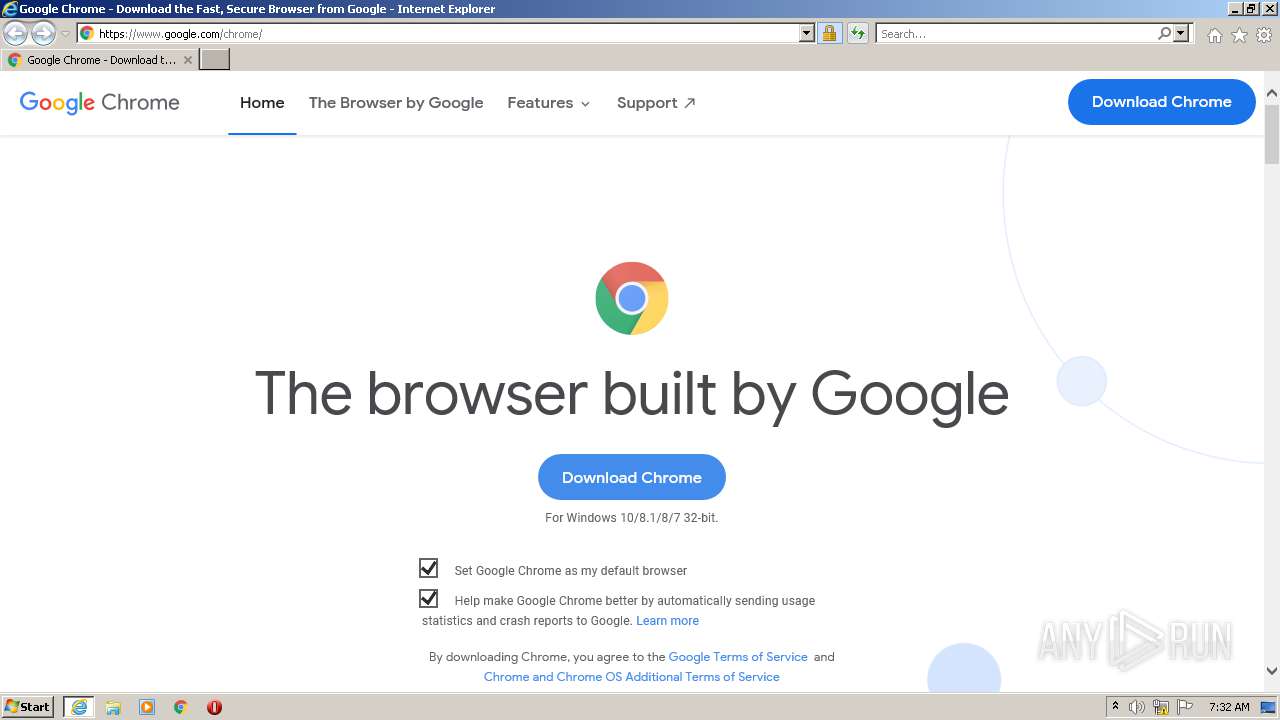Open the search provider dropdown arrow
Viewport: 1280px width, 720px height.
coord(1181,33)
